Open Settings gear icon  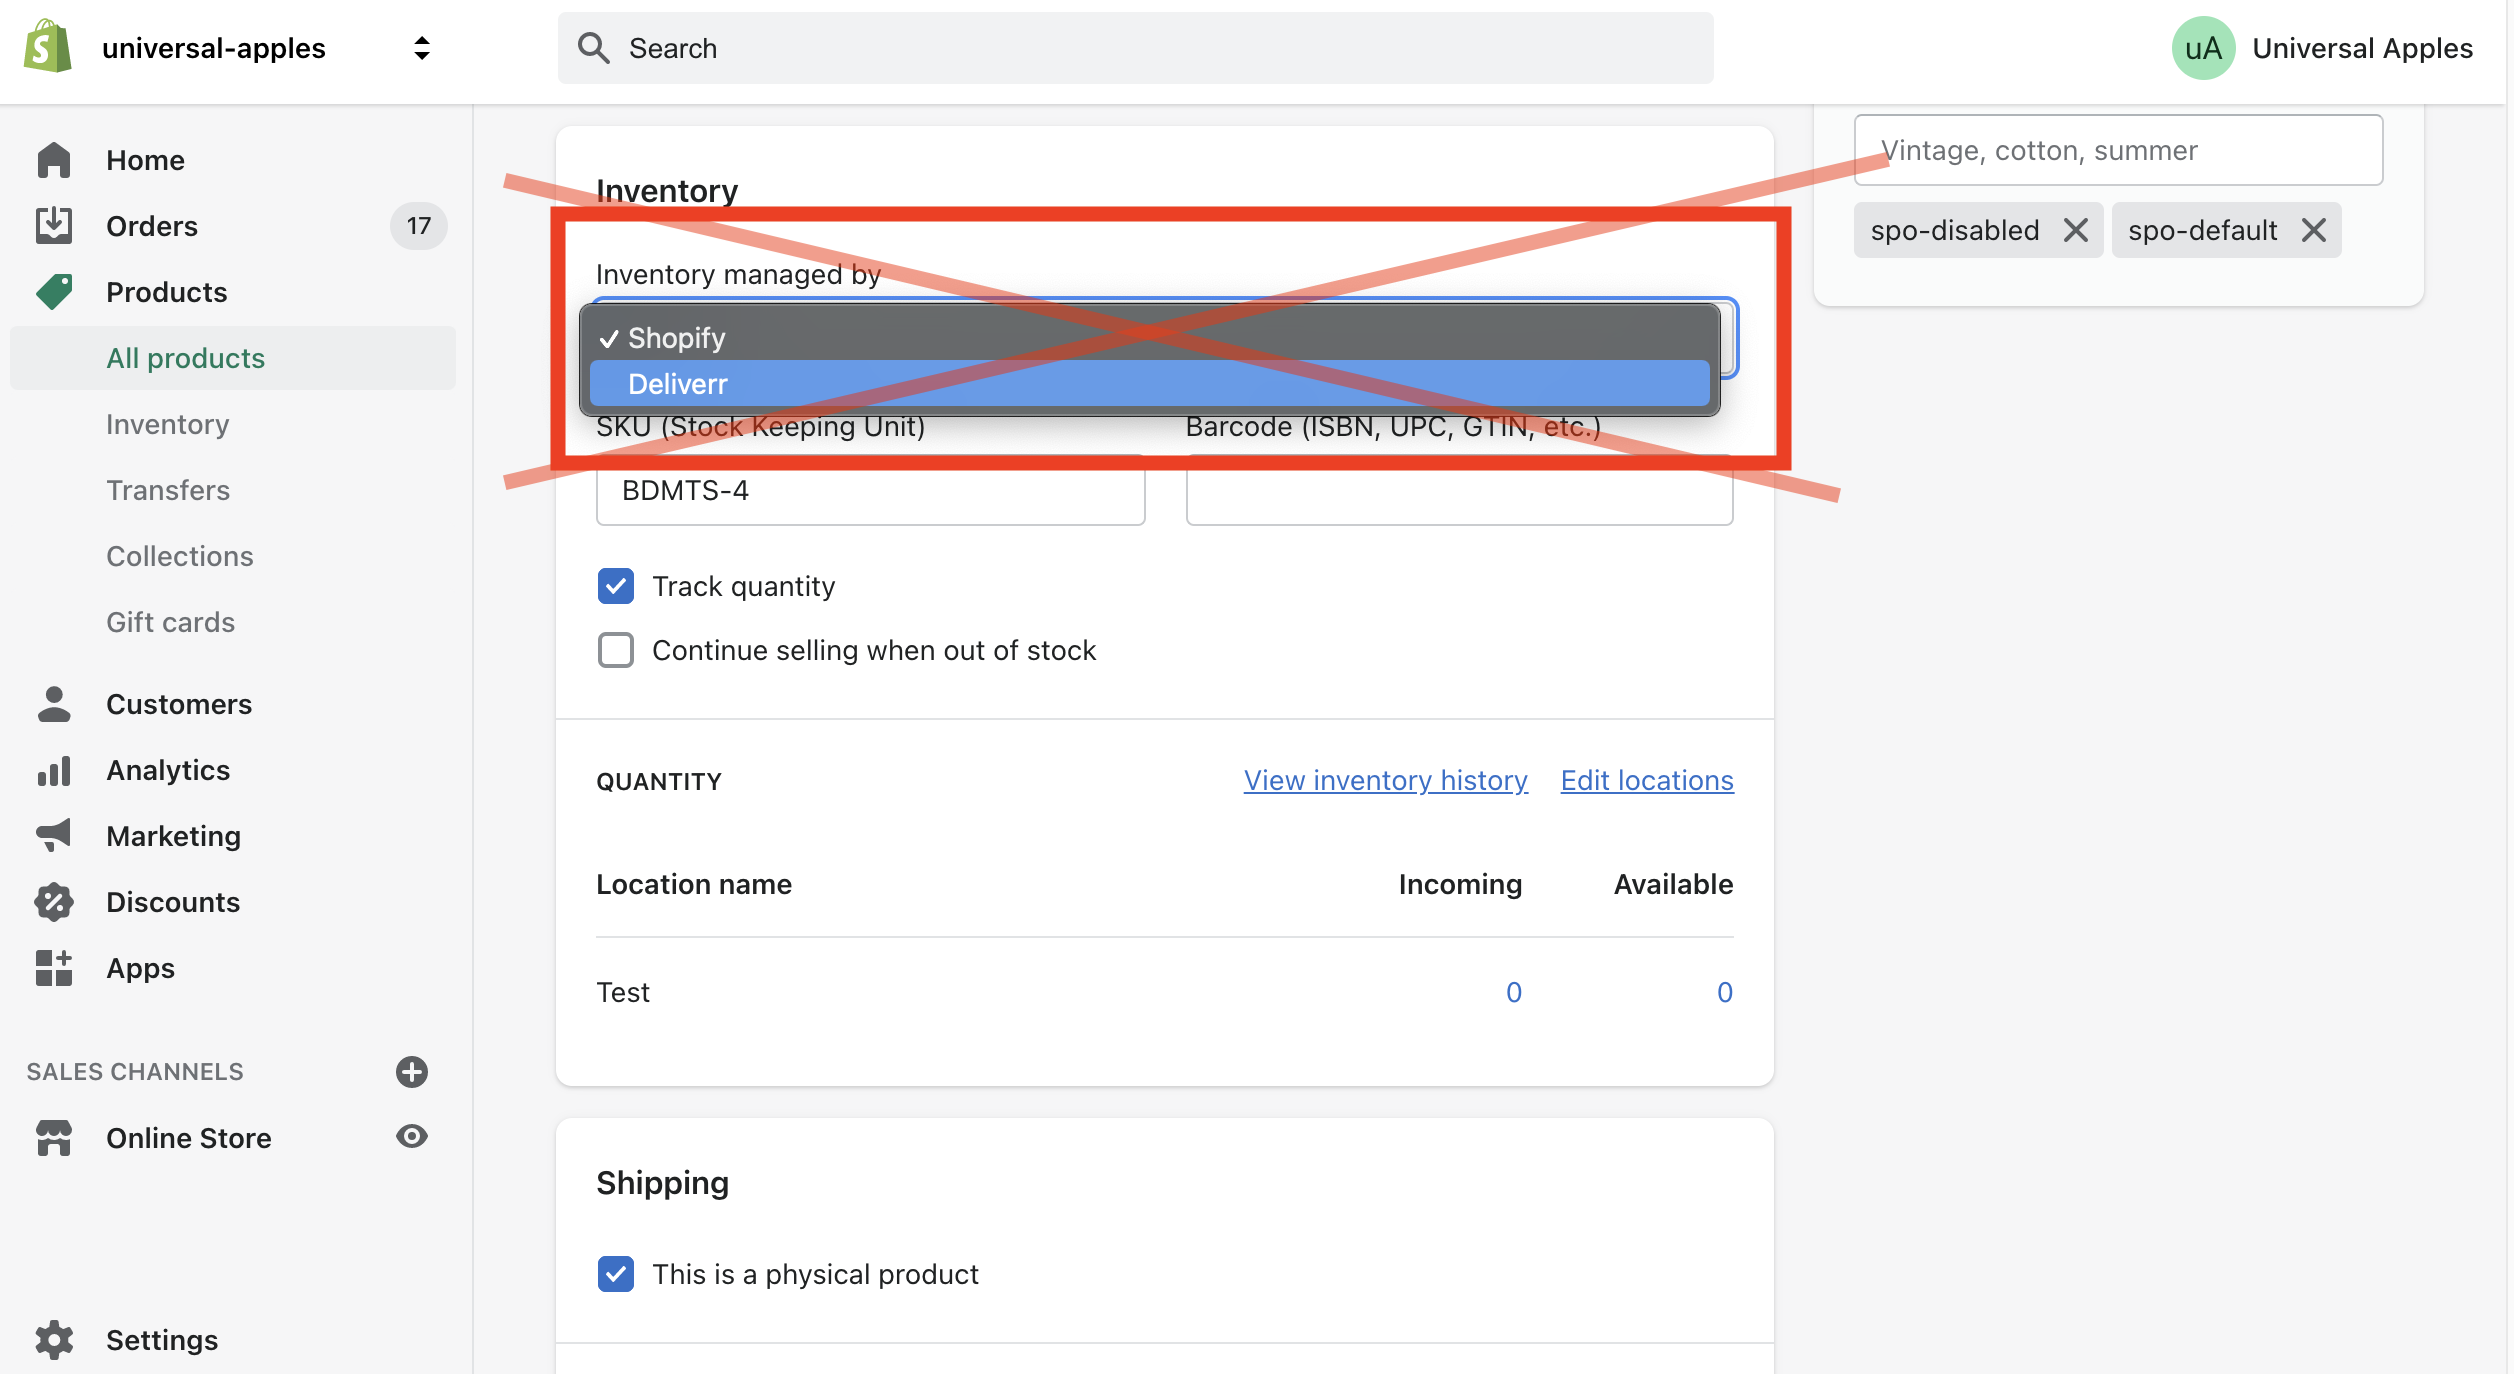click(x=54, y=1340)
